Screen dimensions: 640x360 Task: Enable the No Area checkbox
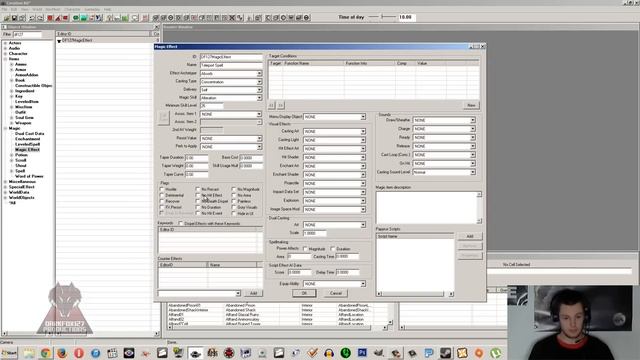click(234, 196)
